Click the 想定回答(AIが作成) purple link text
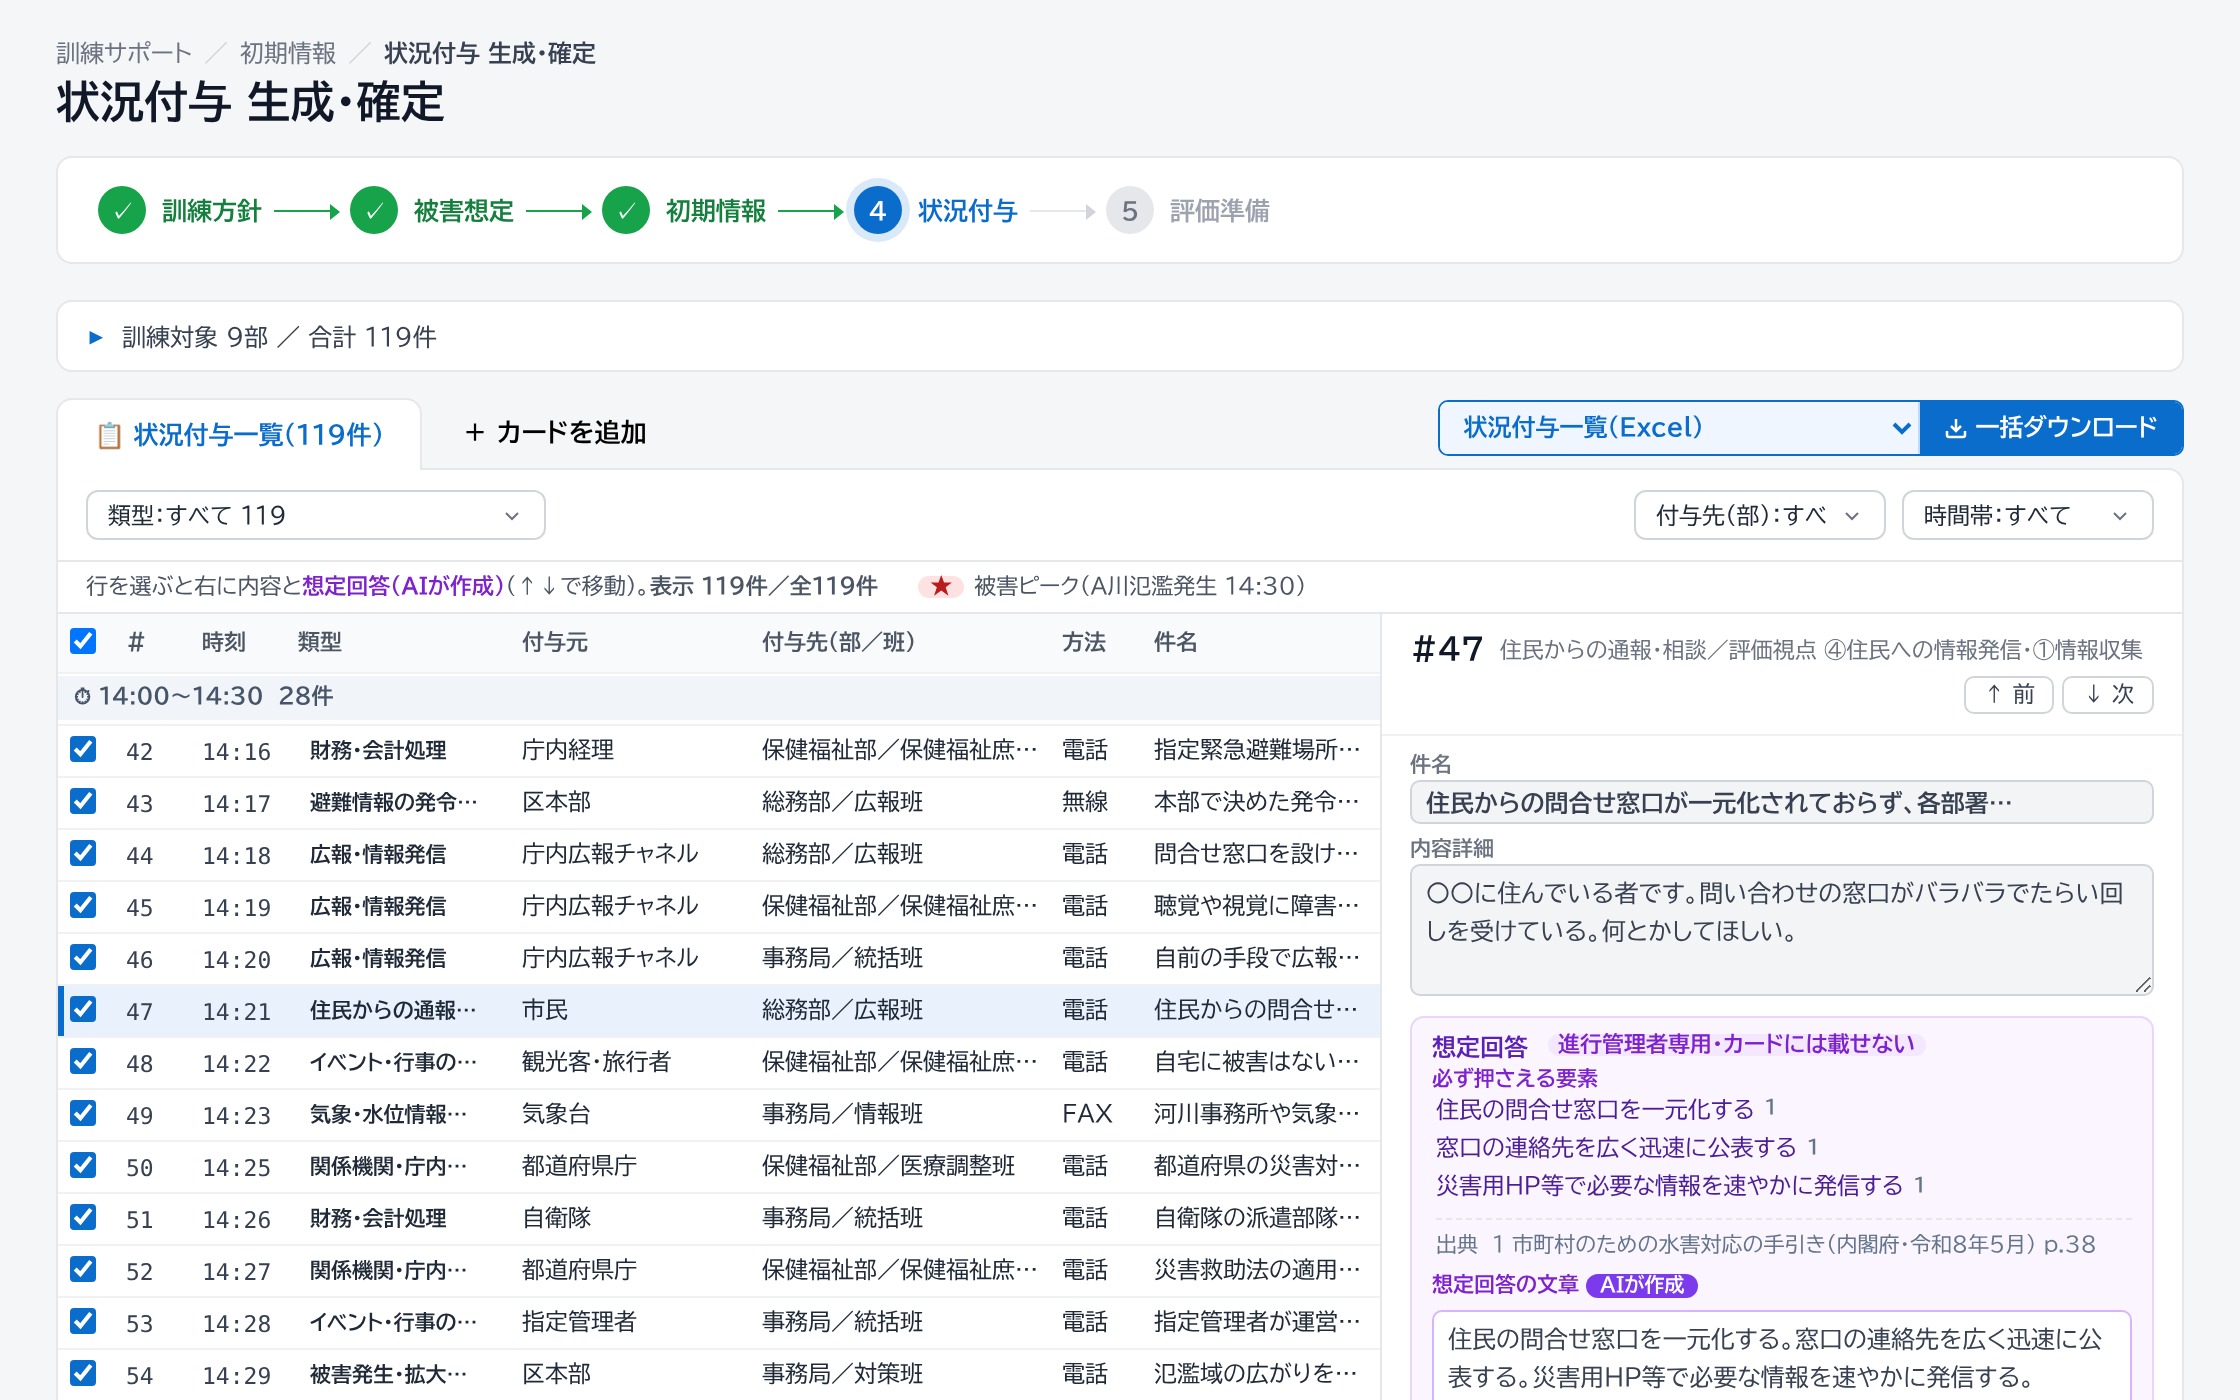 (403, 586)
